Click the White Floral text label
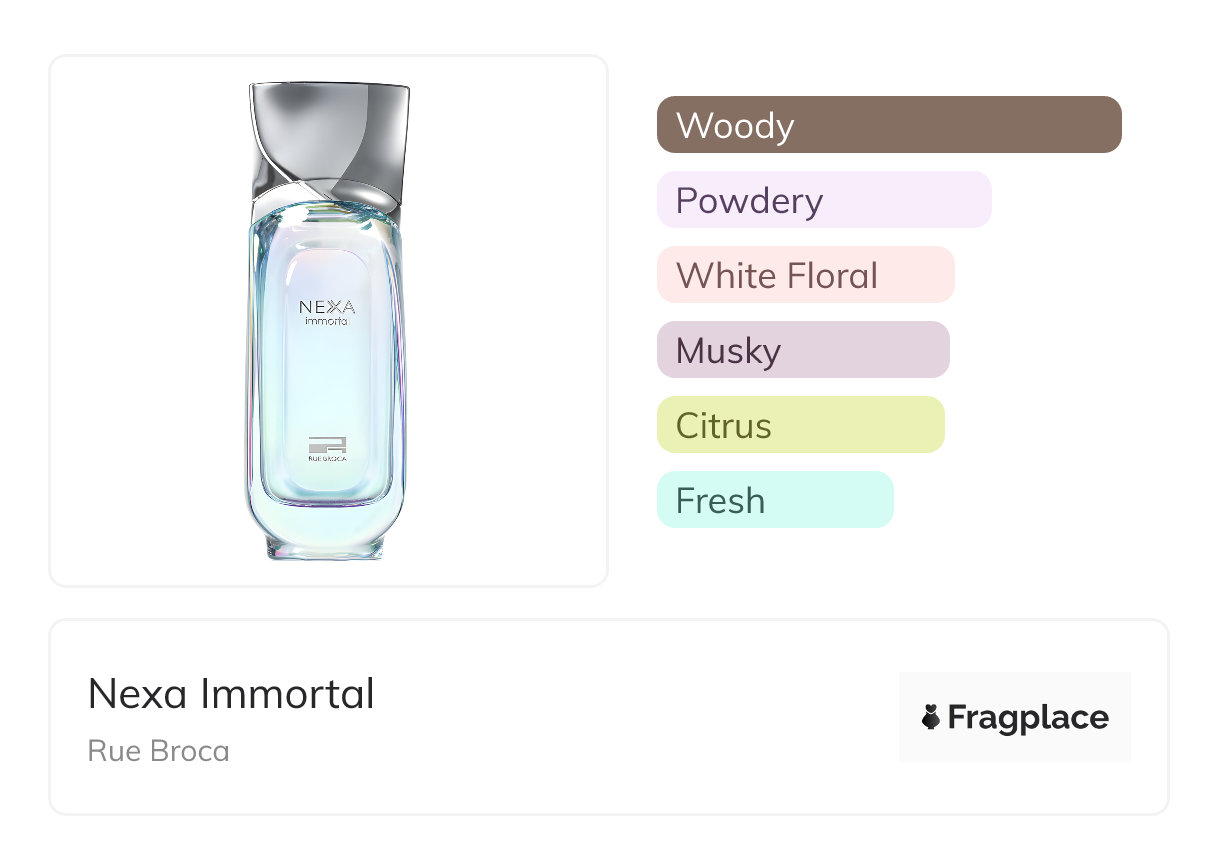 tap(776, 276)
